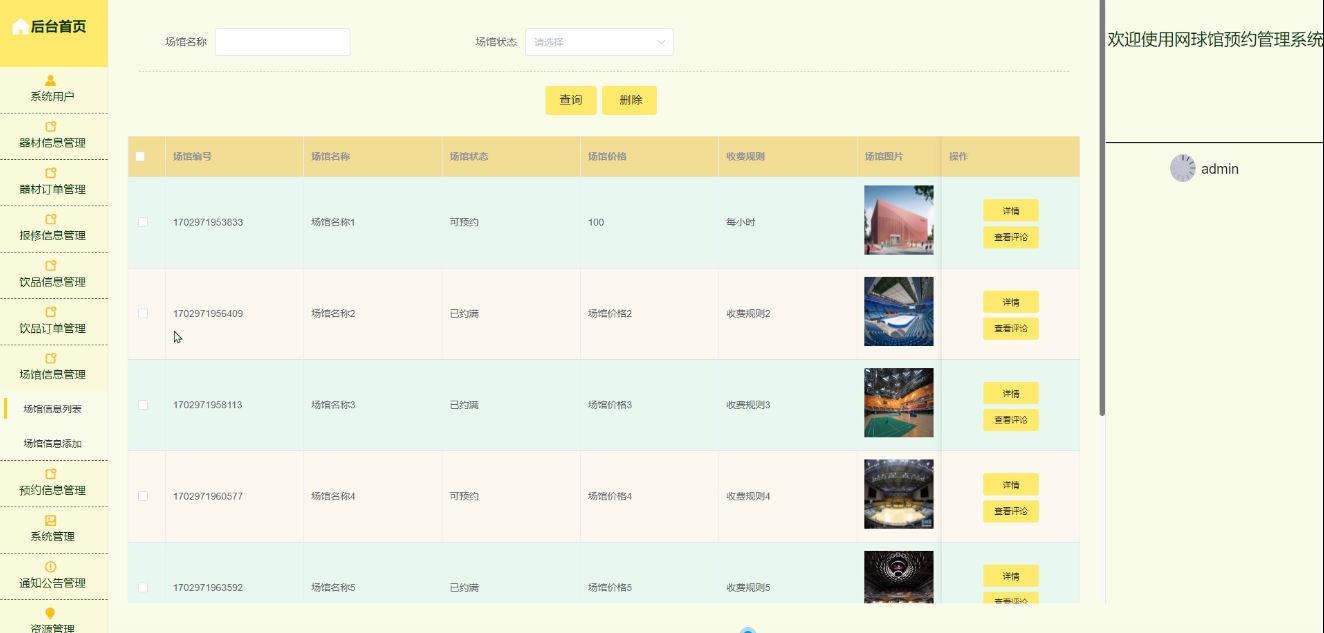
Task: Click the icon above 饮品信息管理
Action: coord(51,266)
